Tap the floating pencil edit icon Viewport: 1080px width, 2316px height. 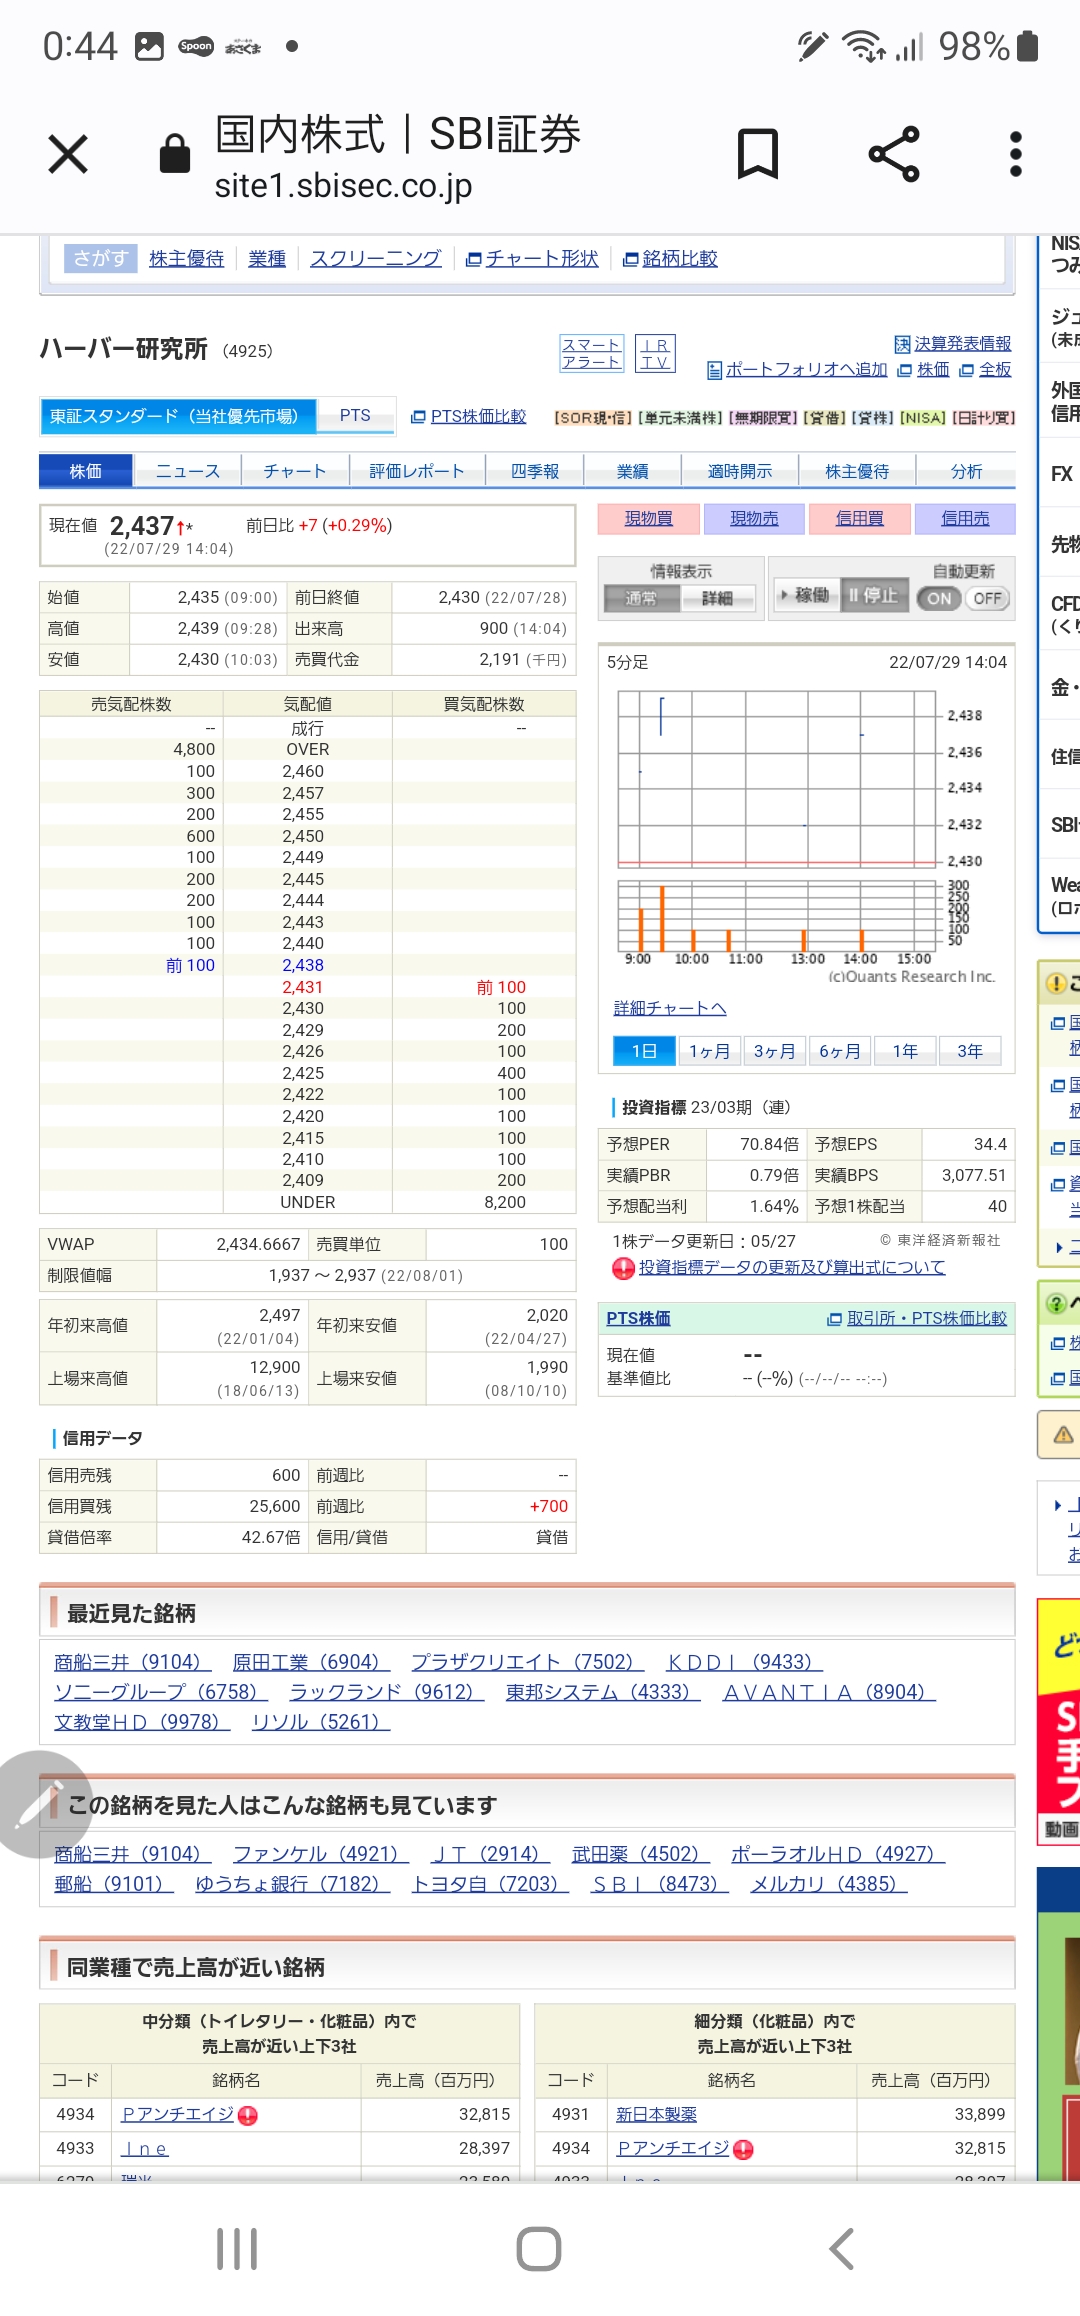click(40, 1804)
